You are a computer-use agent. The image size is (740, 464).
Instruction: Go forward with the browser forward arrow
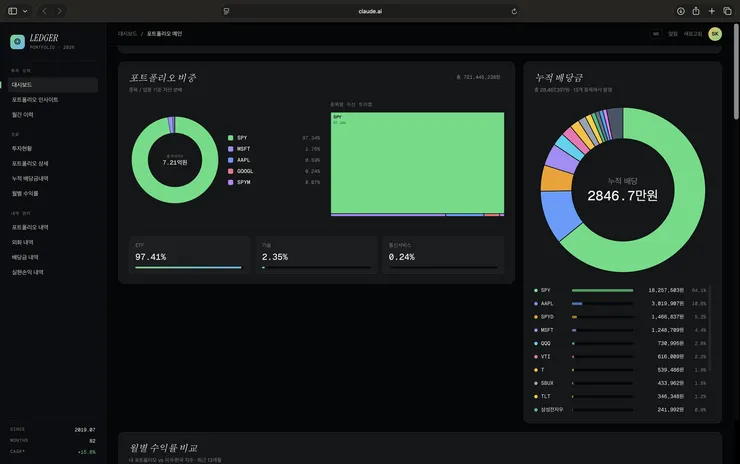click(59, 11)
